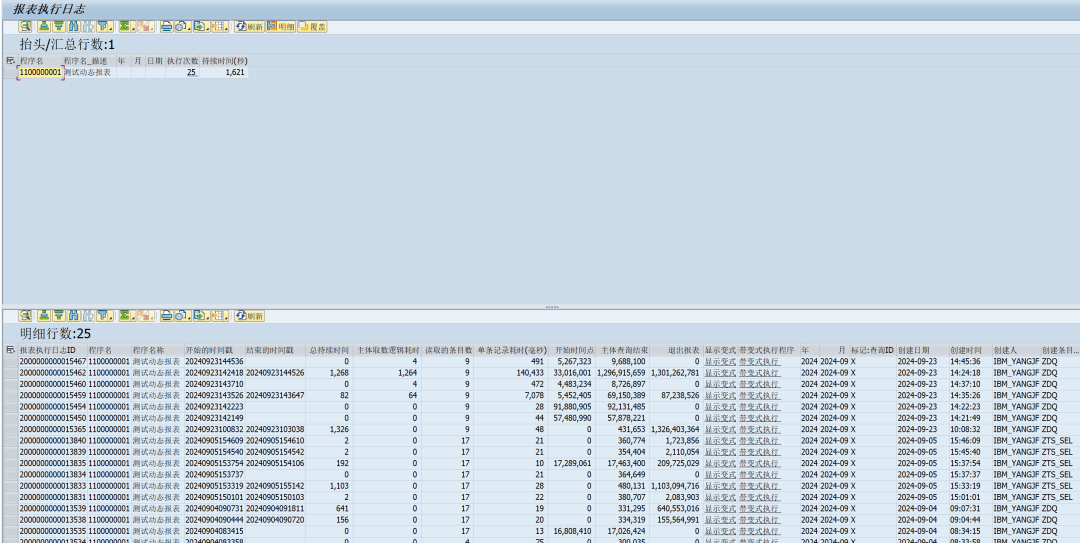
Task: Select all rows in the header summary grid
Action: coord(10,61)
